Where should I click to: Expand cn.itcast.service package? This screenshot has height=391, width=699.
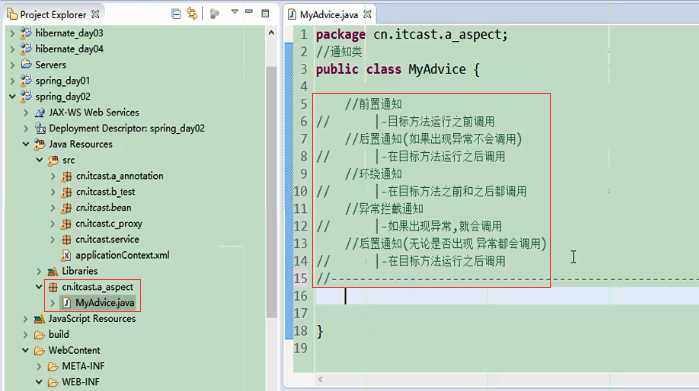[53, 240]
